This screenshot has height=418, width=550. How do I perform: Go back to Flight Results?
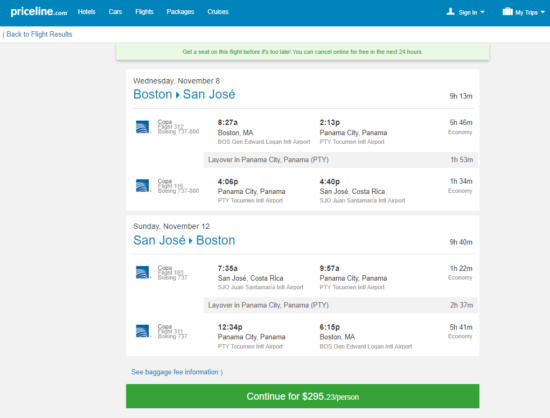point(37,34)
